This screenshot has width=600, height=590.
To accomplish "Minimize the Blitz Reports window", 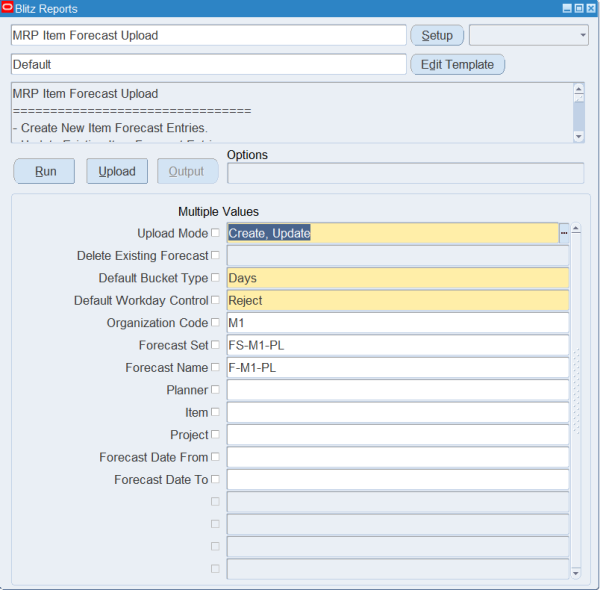I will click(567, 8).
